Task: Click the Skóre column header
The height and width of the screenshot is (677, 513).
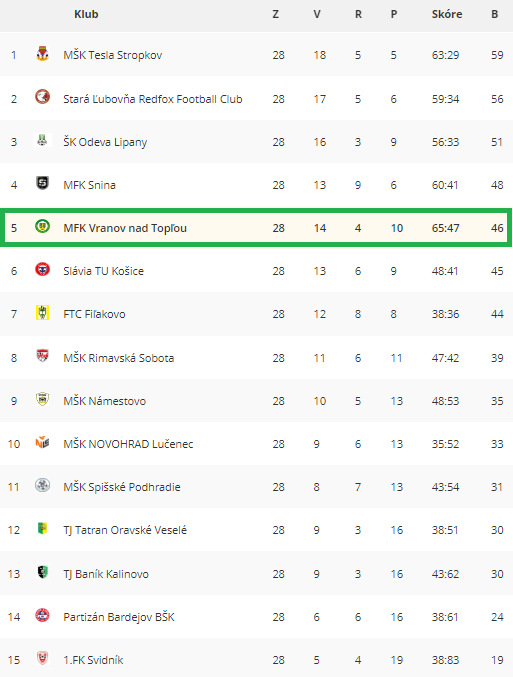Action: 447,14
